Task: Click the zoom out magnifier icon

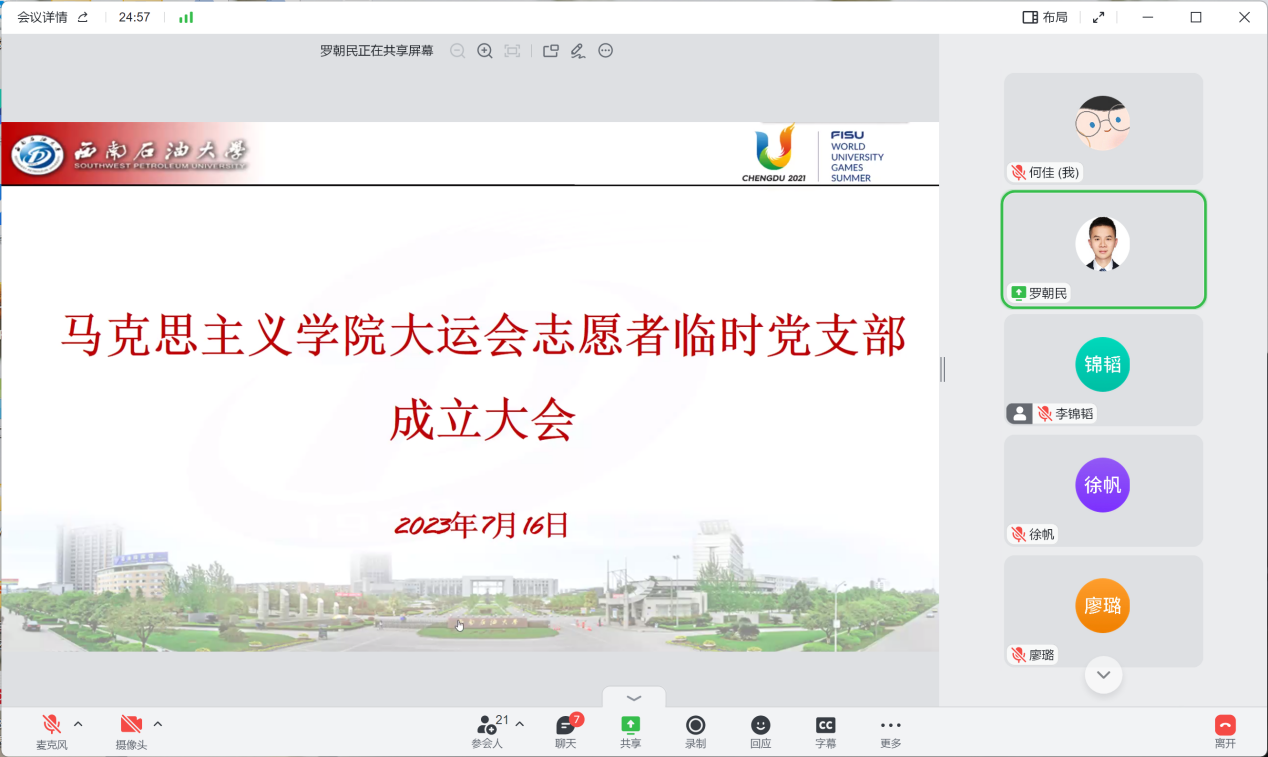Action: [457, 51]
